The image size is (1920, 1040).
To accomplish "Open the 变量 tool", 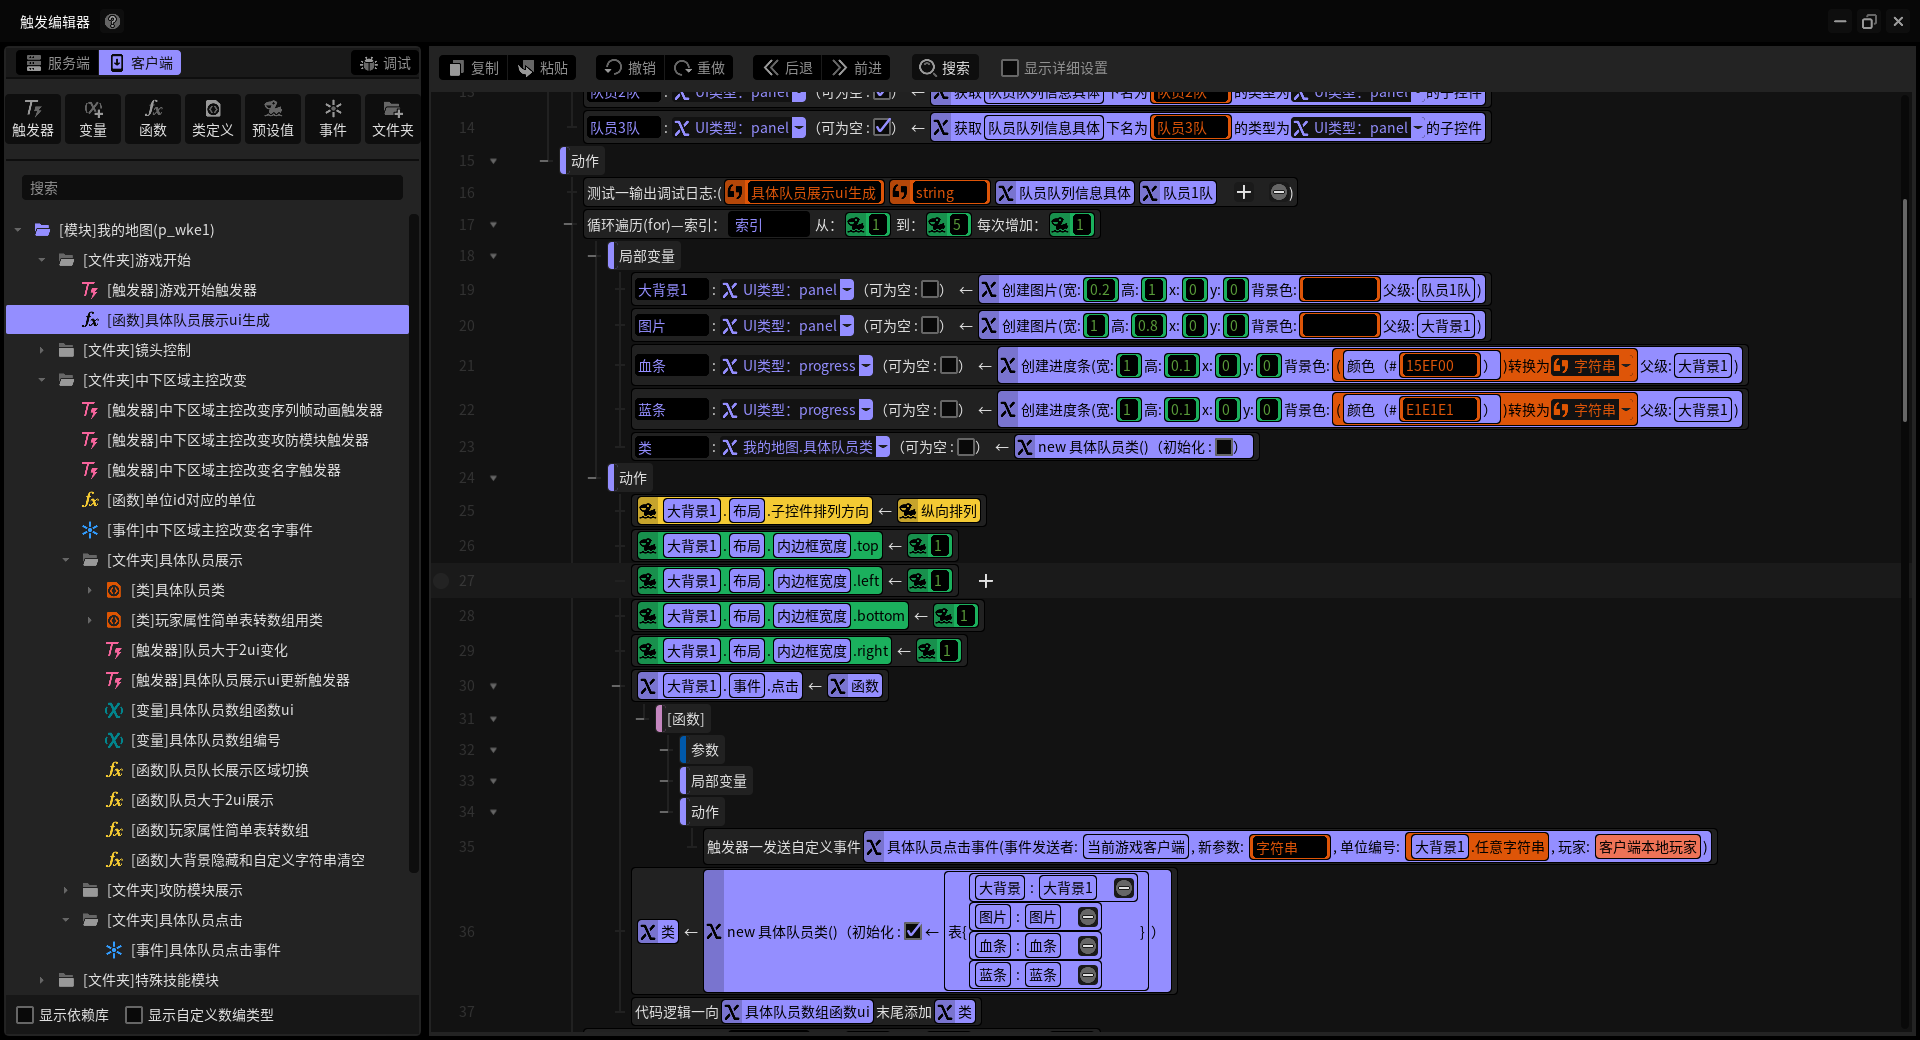I will click(x=93, y=118).
